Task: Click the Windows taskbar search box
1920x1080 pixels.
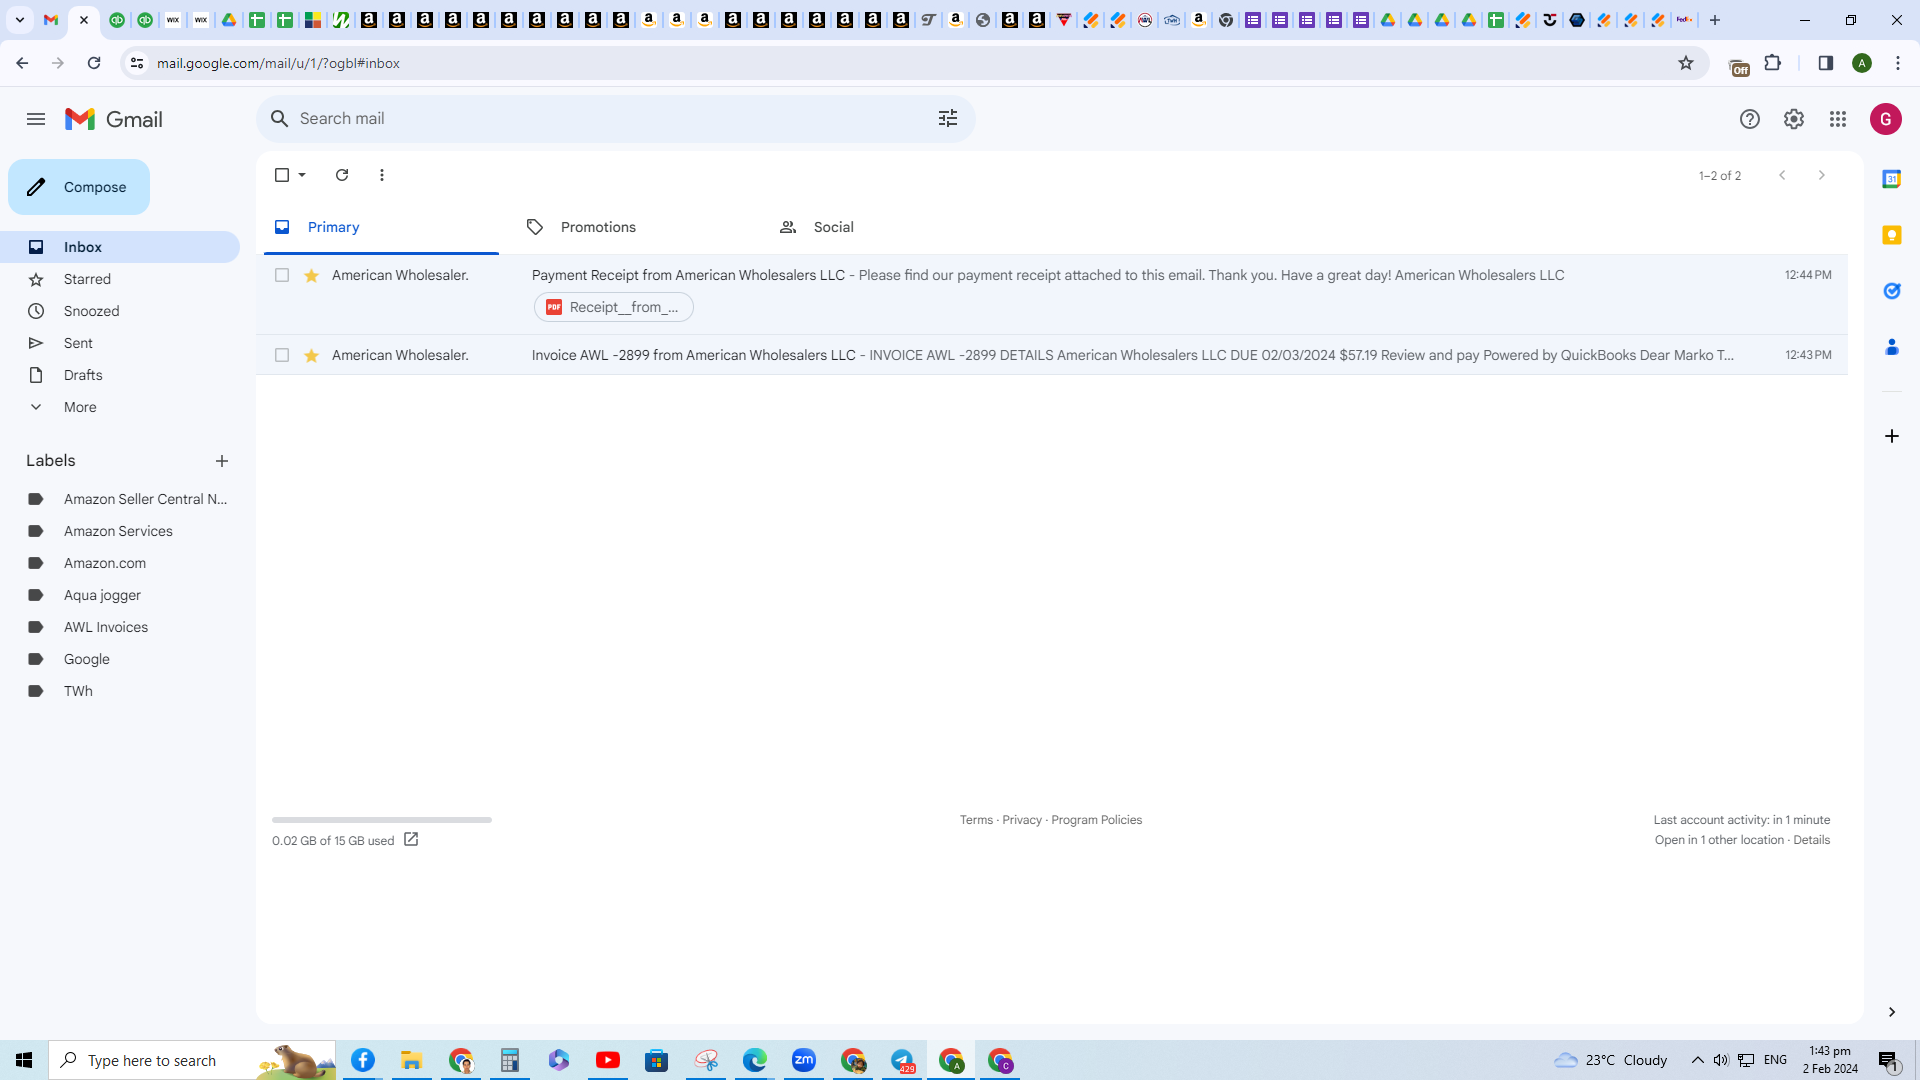Action: click(192, 1060)
